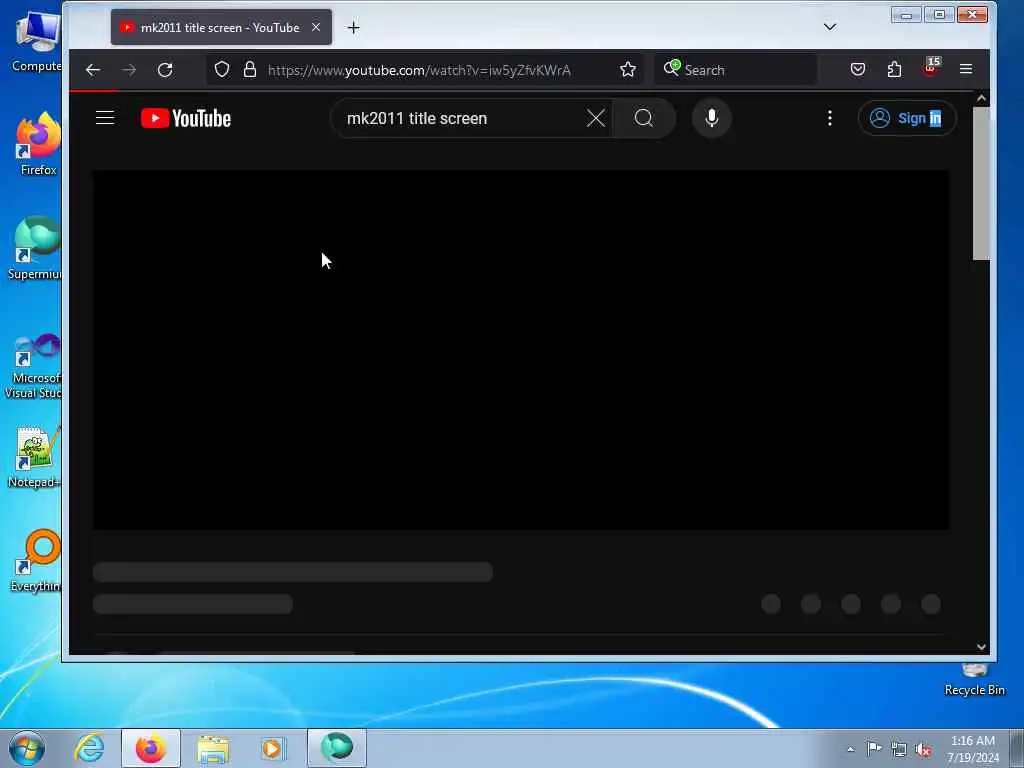
Task: Select the Computer desktop icon
Action: (x=37, y=42)
